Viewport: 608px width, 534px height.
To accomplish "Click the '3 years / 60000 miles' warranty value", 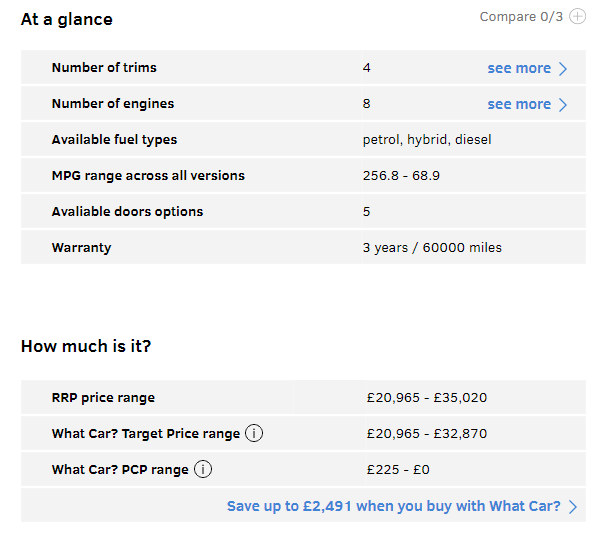I will pos(432,248).
